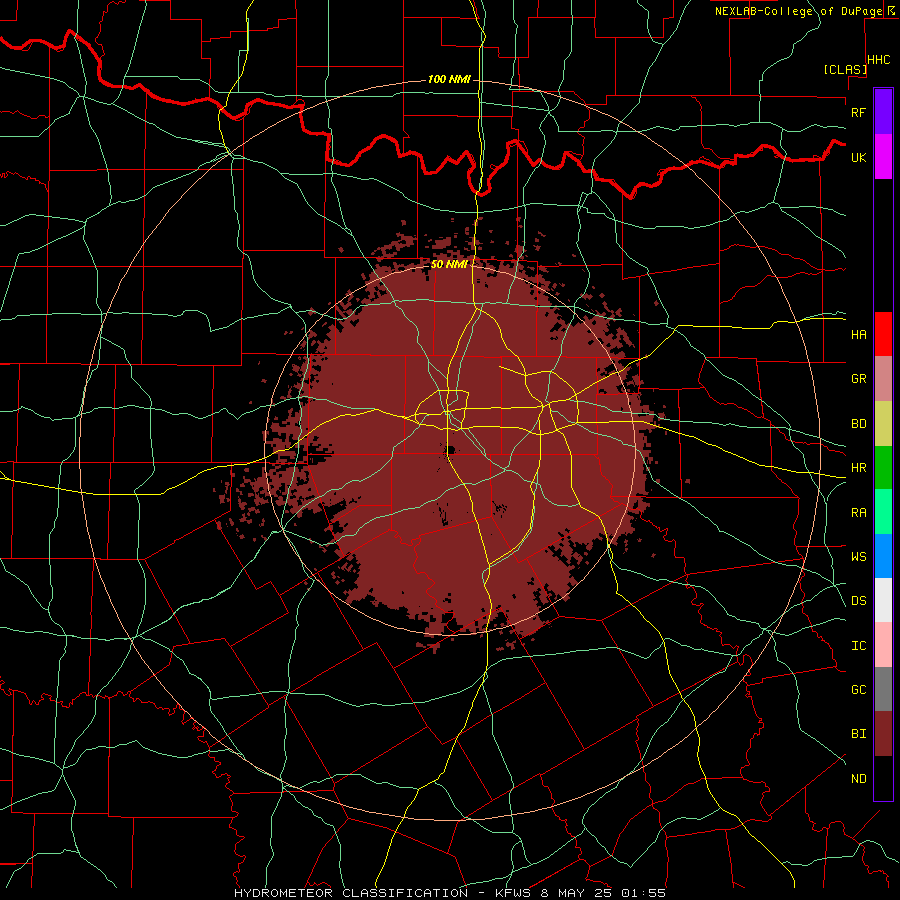Click the BI legend label

coord(858,734)
